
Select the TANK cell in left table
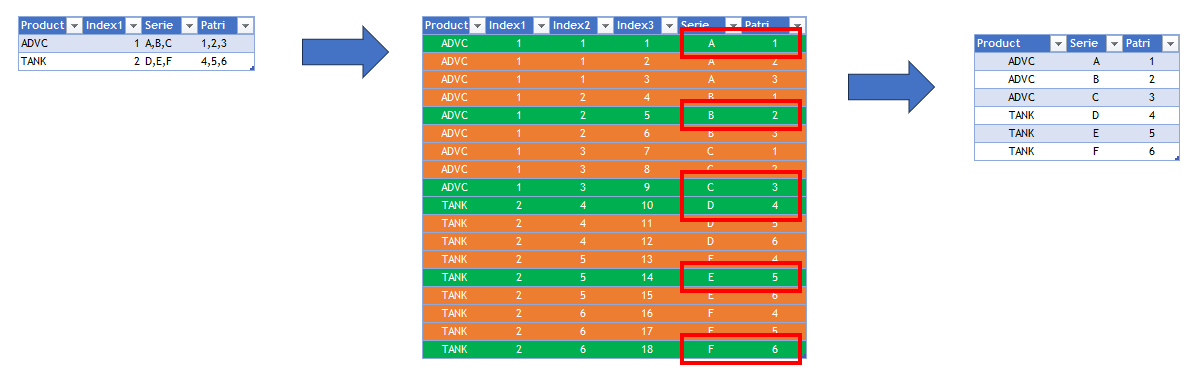click(51, 62)
